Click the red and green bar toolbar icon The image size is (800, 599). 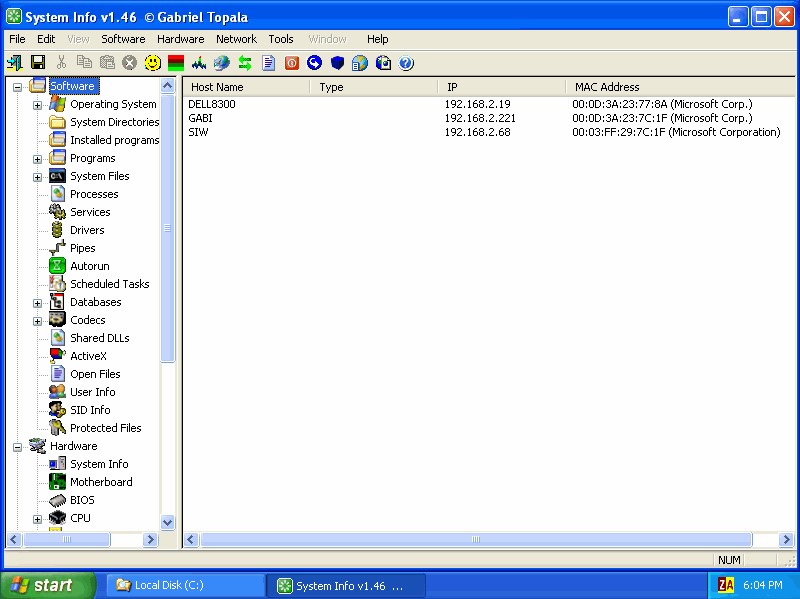(x=175, y=63)
